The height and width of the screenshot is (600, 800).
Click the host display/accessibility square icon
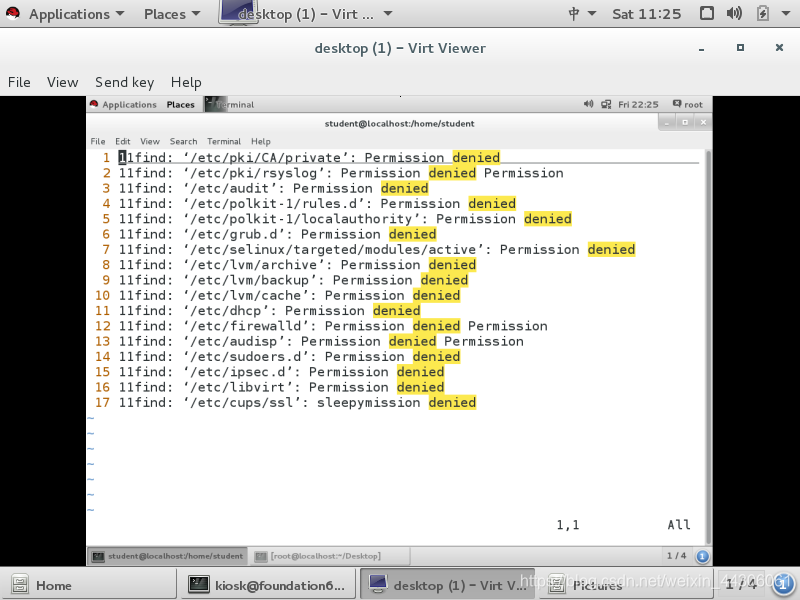[707, 13]
